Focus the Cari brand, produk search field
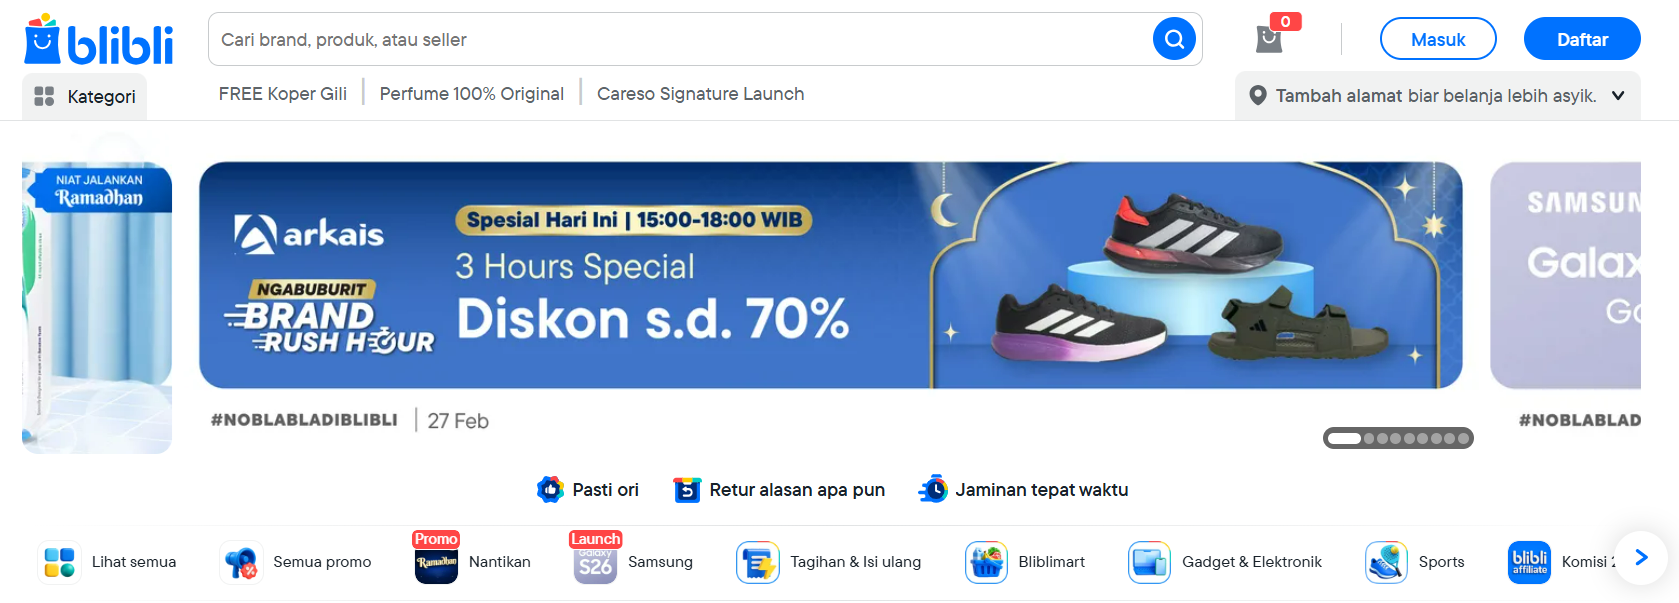The width and height of the screenshot is (1679, 603). pyautogui.click(x=680, y=39)
